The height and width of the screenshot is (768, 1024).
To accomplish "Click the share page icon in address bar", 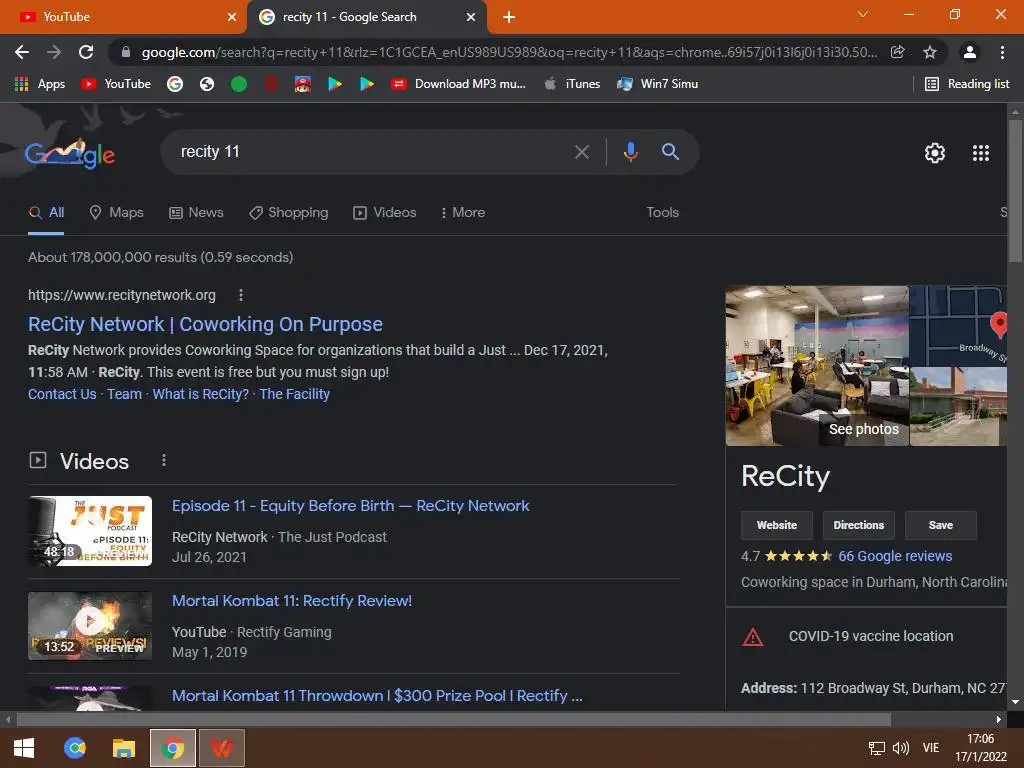I will 897,52.
